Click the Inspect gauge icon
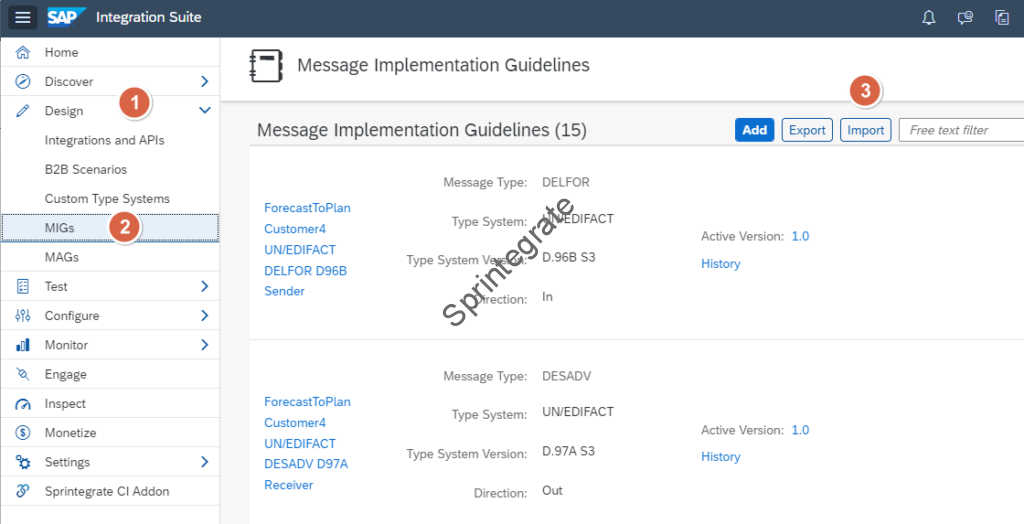The height and width of the screenshot is (524, 1024). [23, 404]
